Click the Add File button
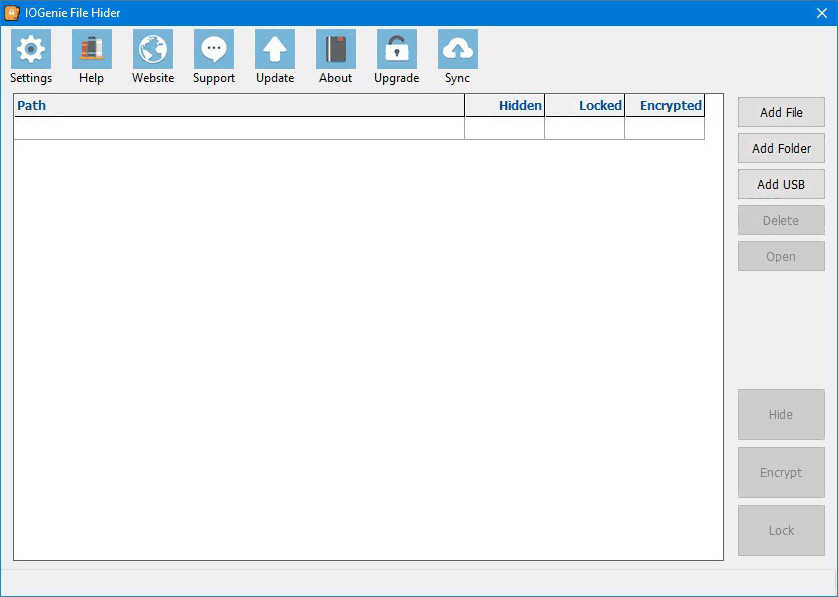The image size is (838, 597). click(x=781, y=112)
